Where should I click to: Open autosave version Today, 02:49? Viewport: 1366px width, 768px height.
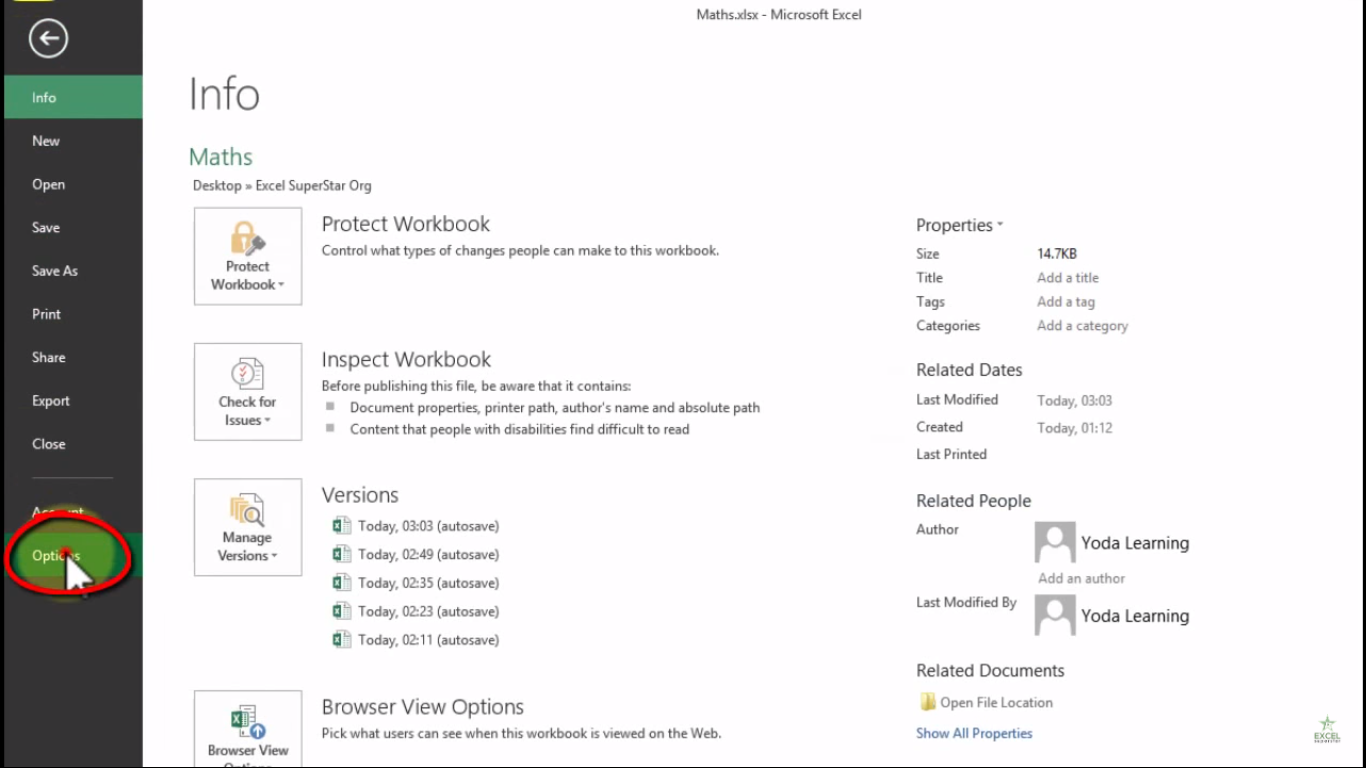click(428, 554)
